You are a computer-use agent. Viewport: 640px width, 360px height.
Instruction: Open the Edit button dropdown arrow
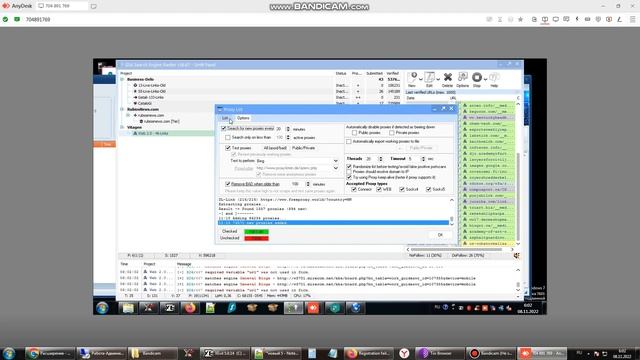point(438,79)
